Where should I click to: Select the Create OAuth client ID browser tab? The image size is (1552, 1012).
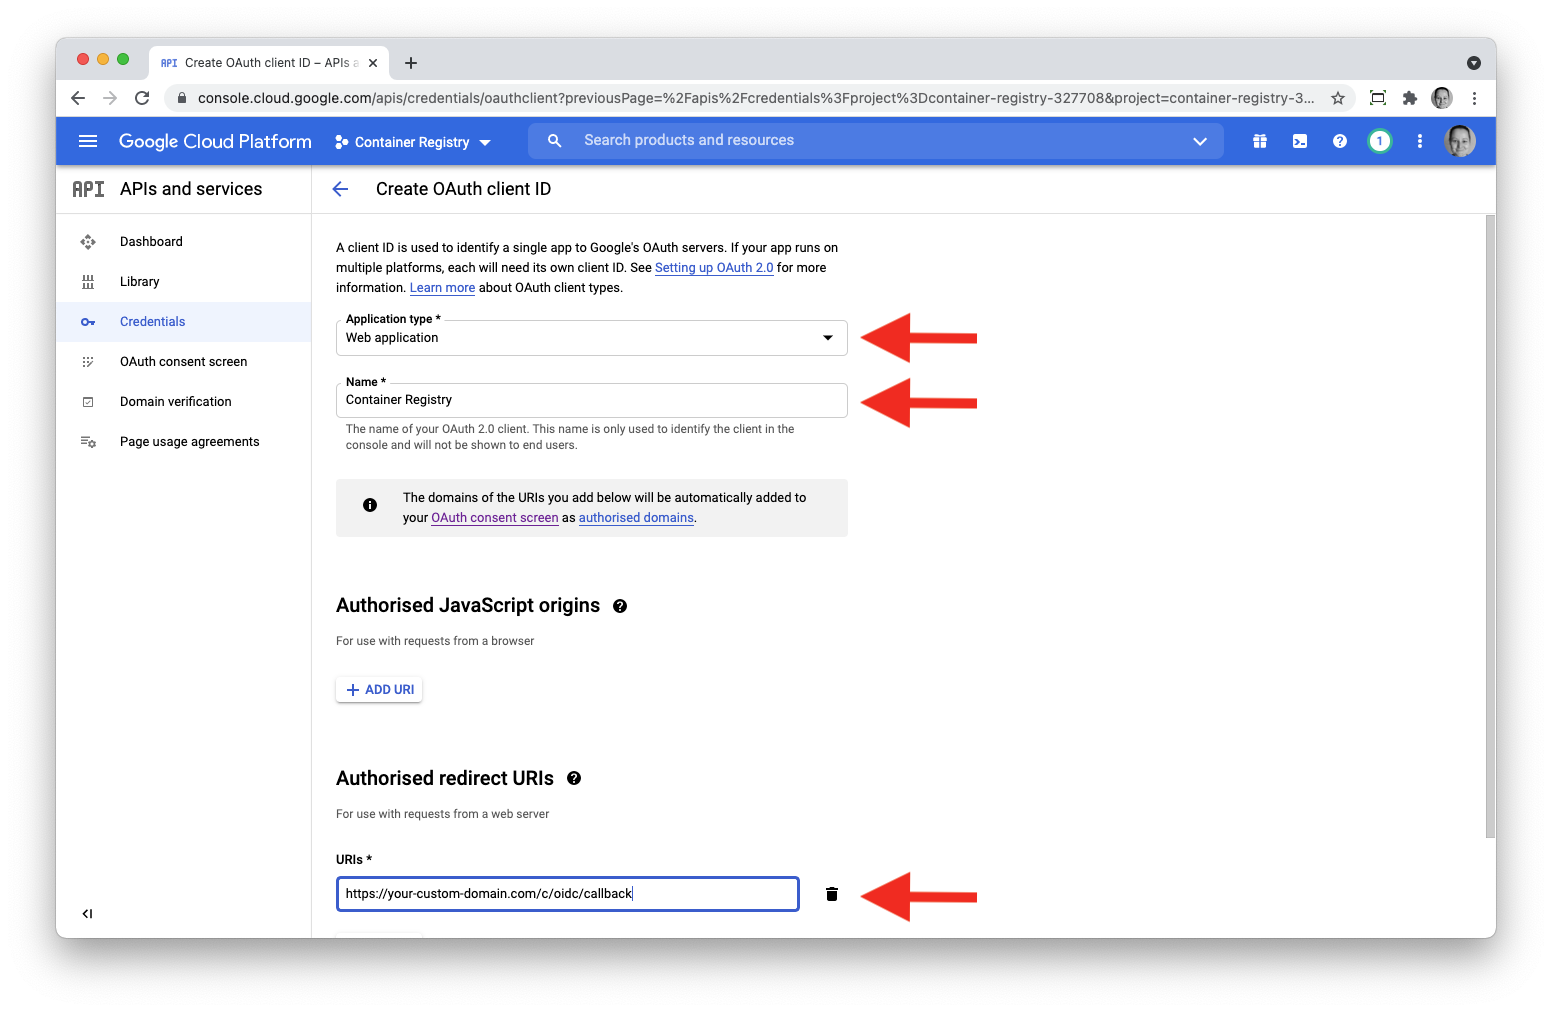[x=268, y=63]
